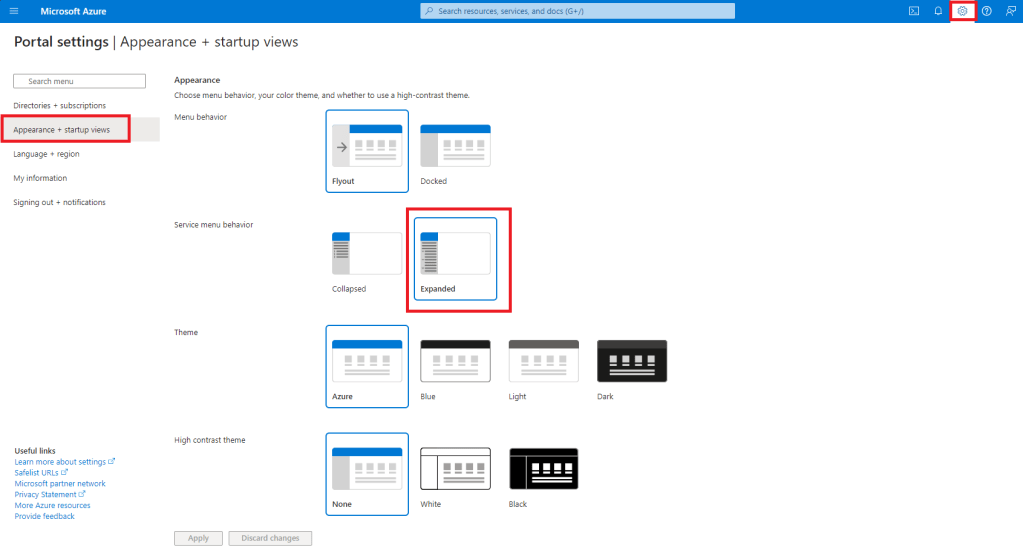Click the feedback icon in header
This screenshot has width=1023, height=548.
click(1011, 11)
